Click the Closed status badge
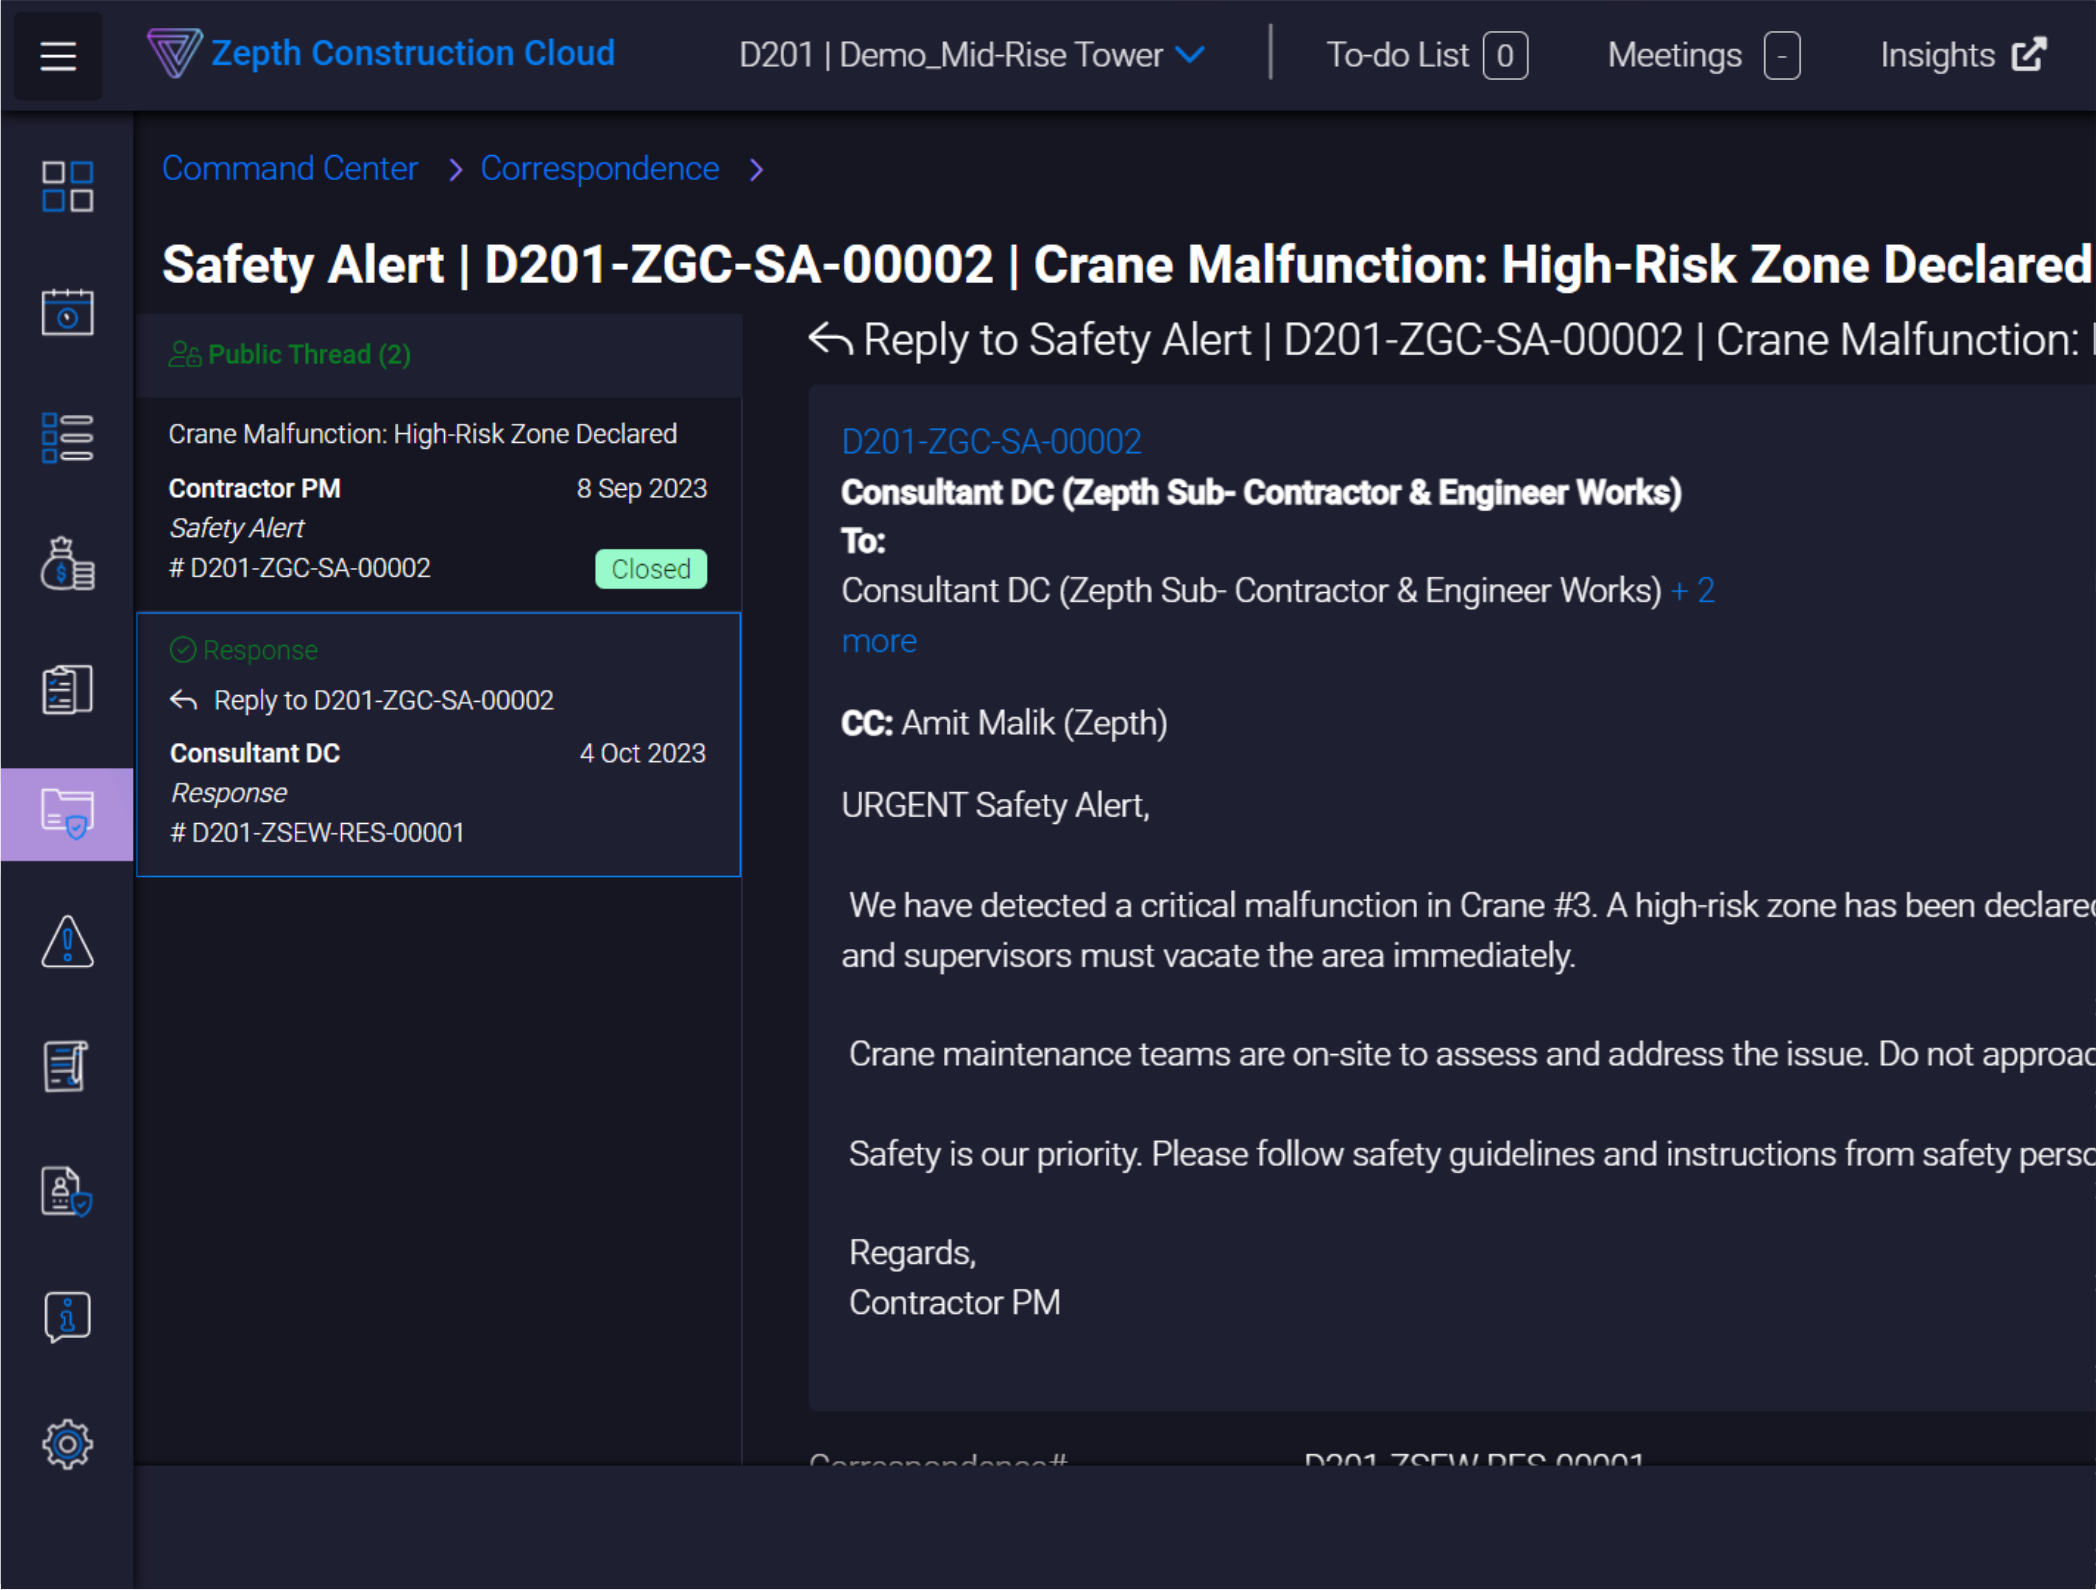This screenshot has width=2096, height=1590. 651,569
